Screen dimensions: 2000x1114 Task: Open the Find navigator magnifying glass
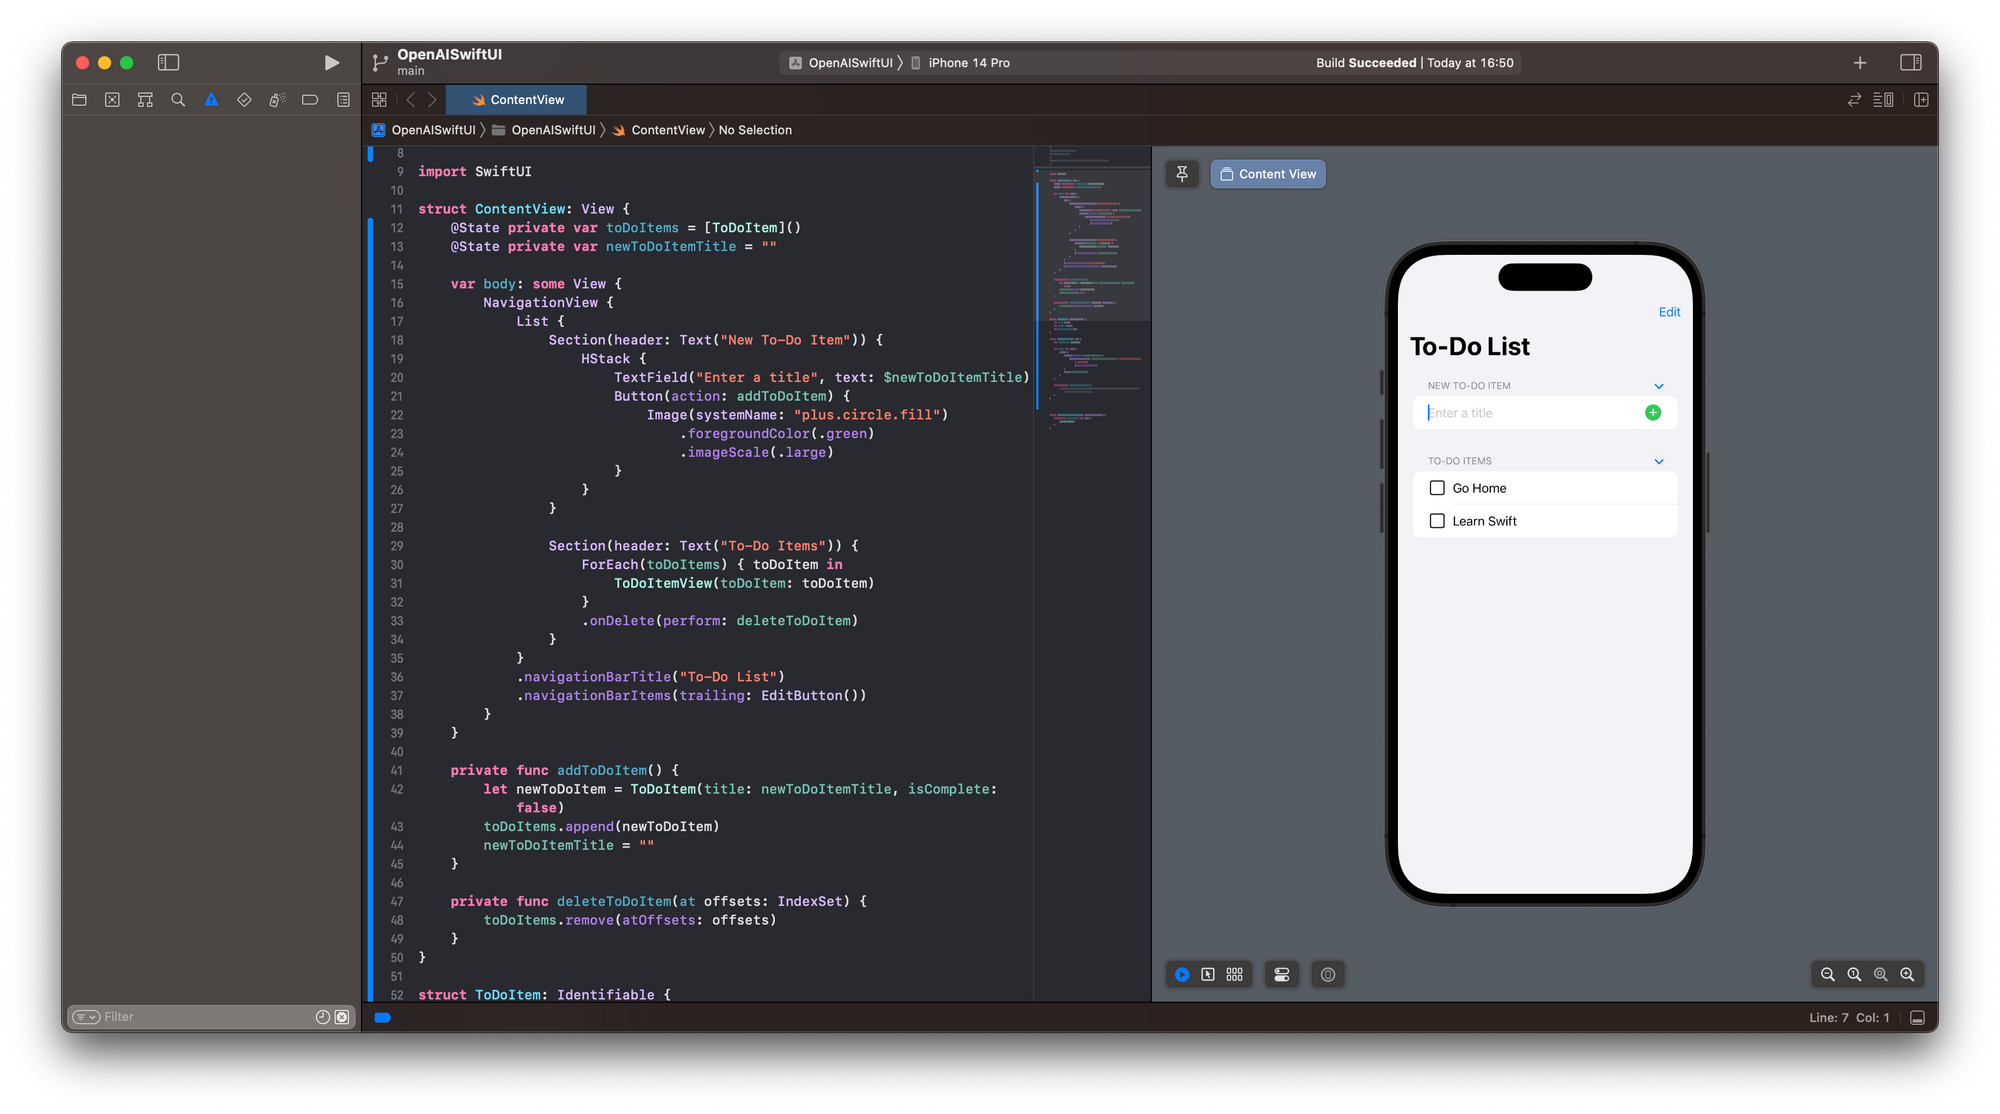click(x=178, y=100)
